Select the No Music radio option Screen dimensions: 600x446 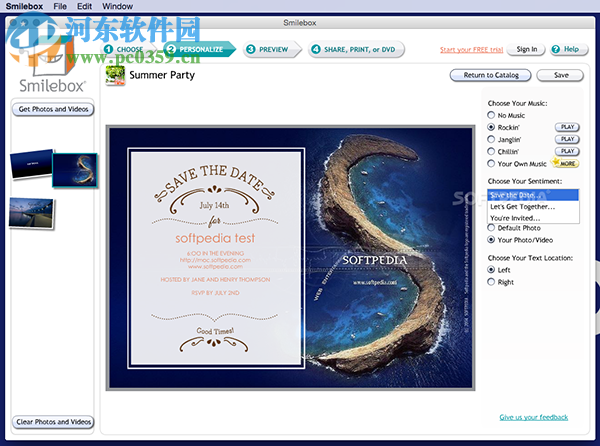pos(491,115)
